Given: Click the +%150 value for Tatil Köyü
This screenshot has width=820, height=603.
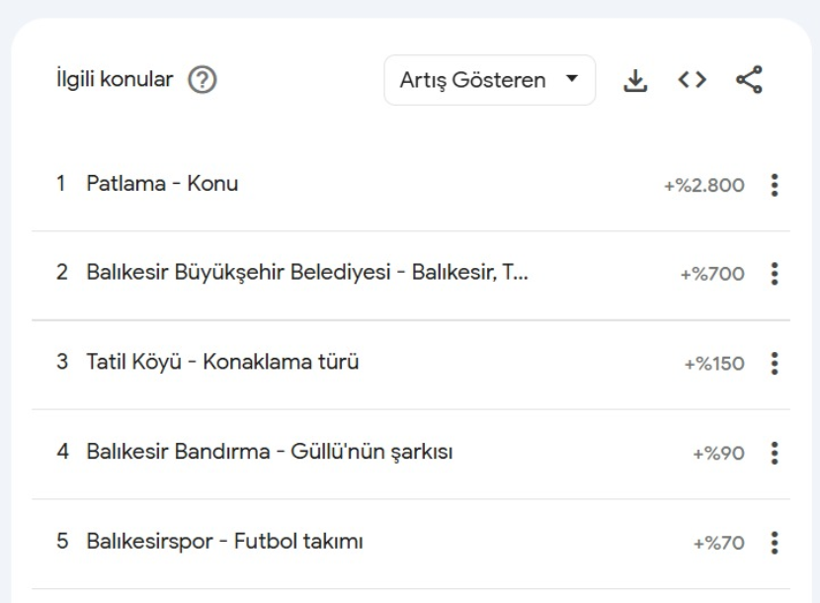Looking at the screenshot, I should 714,364.
